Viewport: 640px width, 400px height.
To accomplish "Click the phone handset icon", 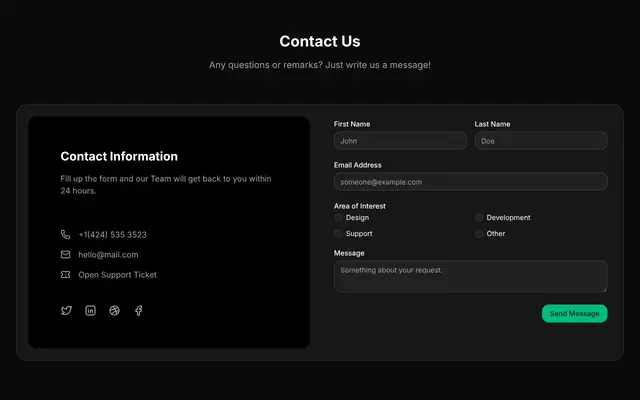I will (65, 234).
